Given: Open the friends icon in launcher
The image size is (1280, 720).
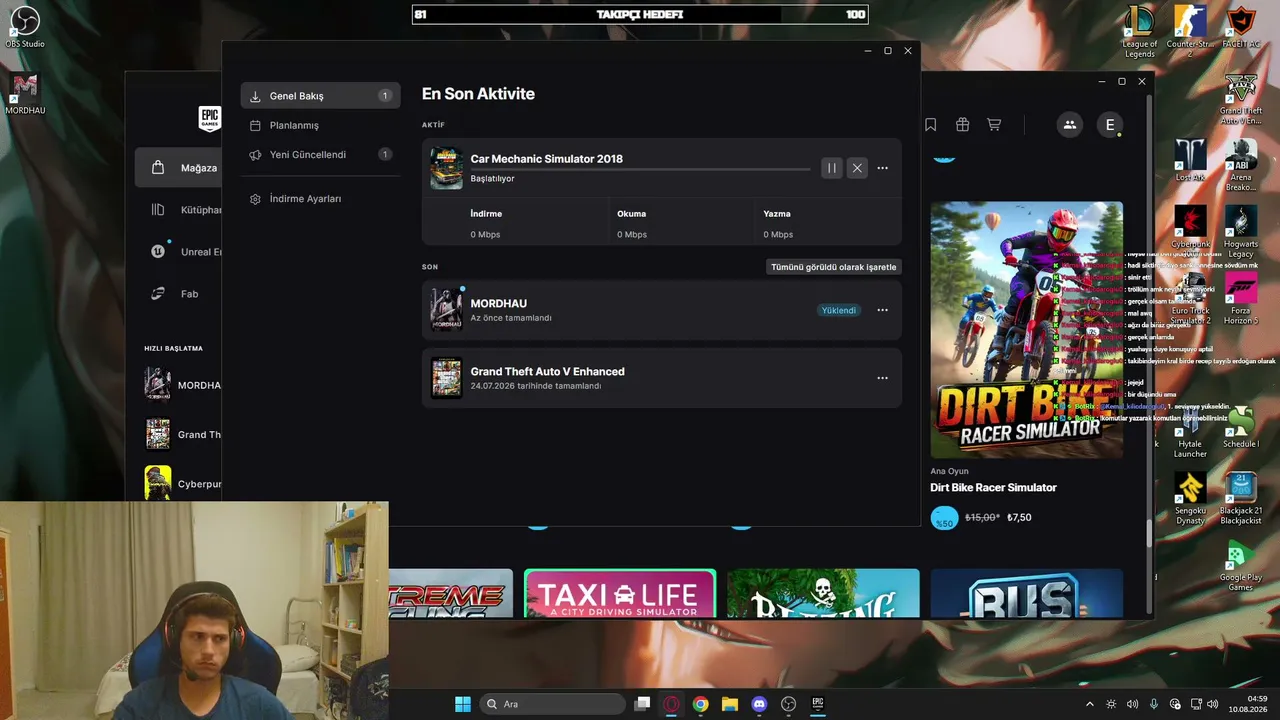Looking at the screenshot, I should (1070, 125).
